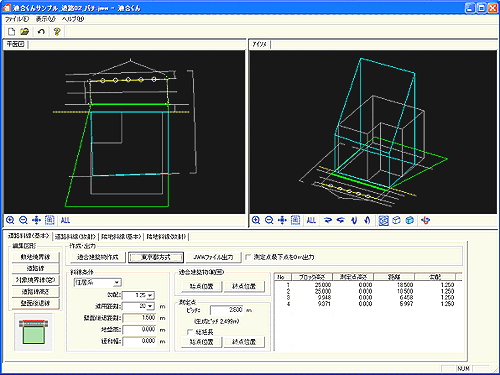
Task: Select table cell reading 10.500
Action: [405, 291]
